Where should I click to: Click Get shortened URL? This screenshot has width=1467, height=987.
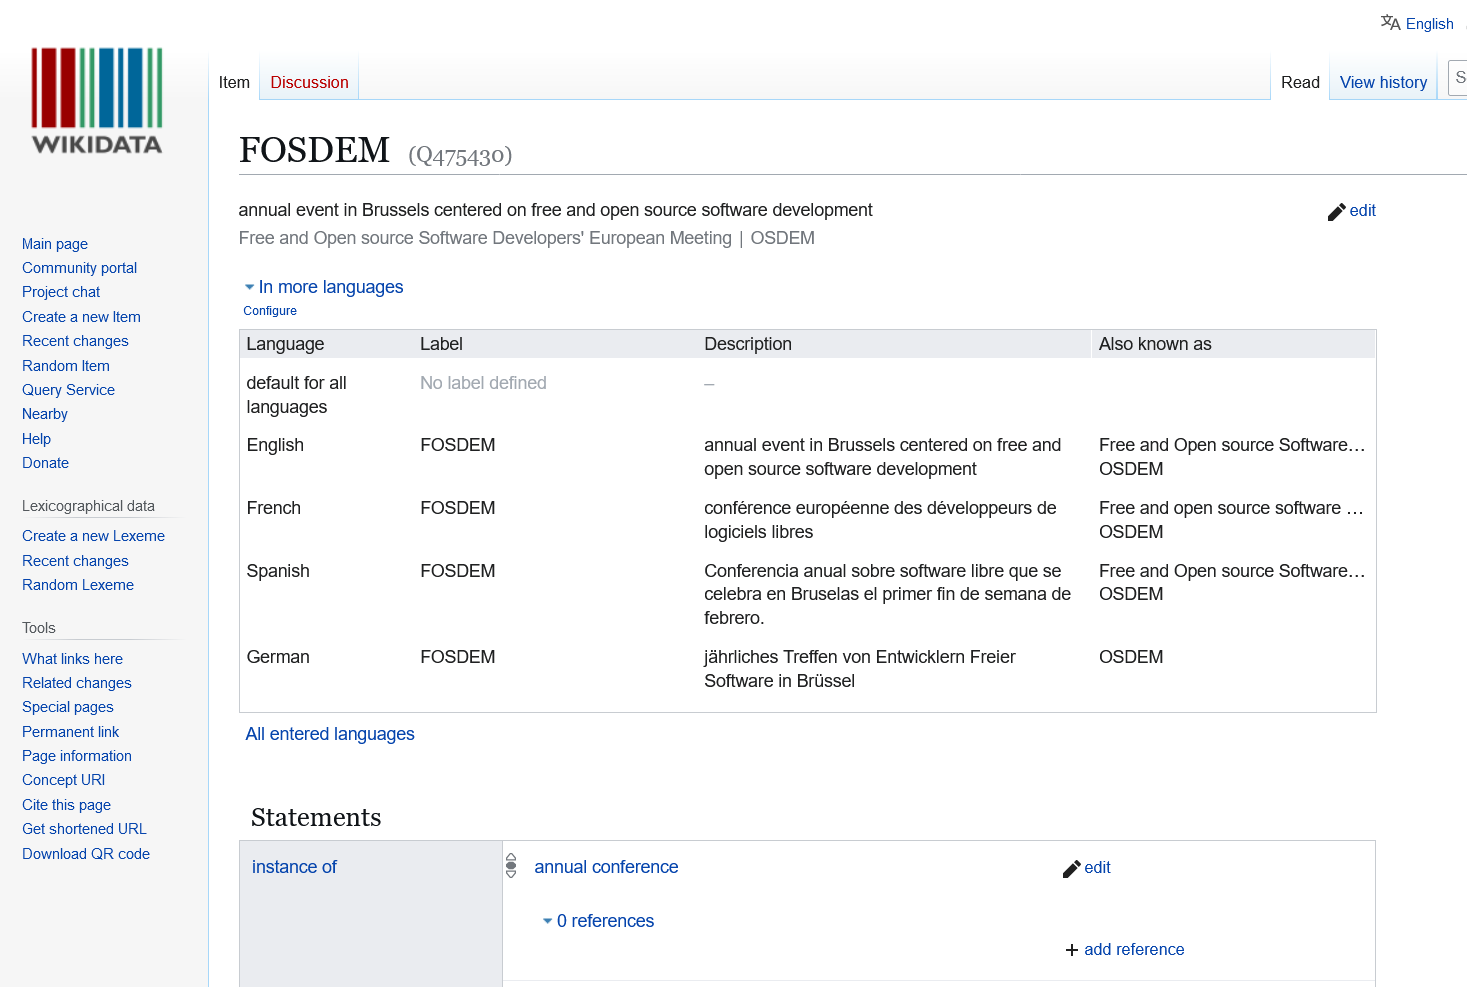(x=84, y=829)
